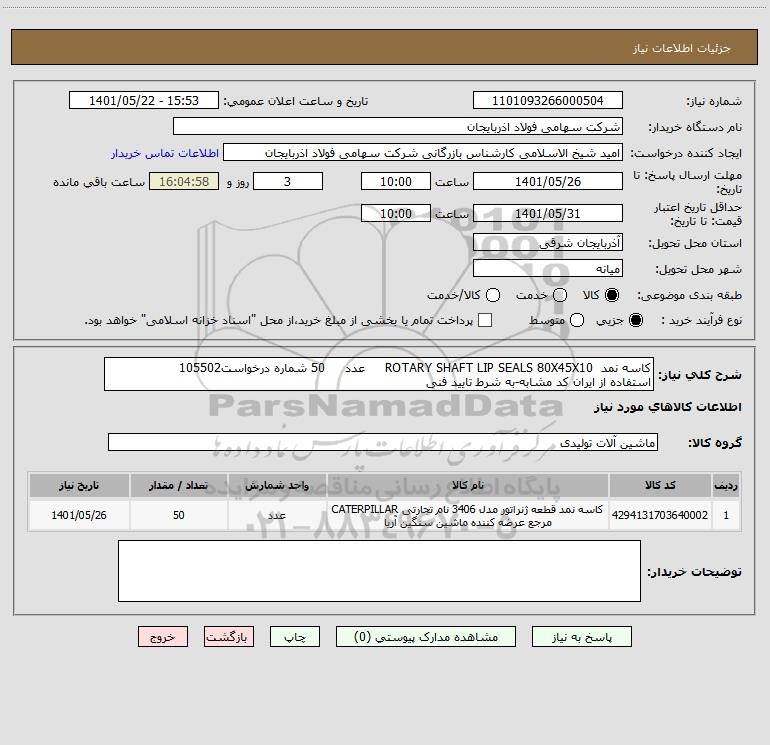Click the مشاهده مدارک پیوستی (0) button
The image size is (770, 745).
point(426,637)
